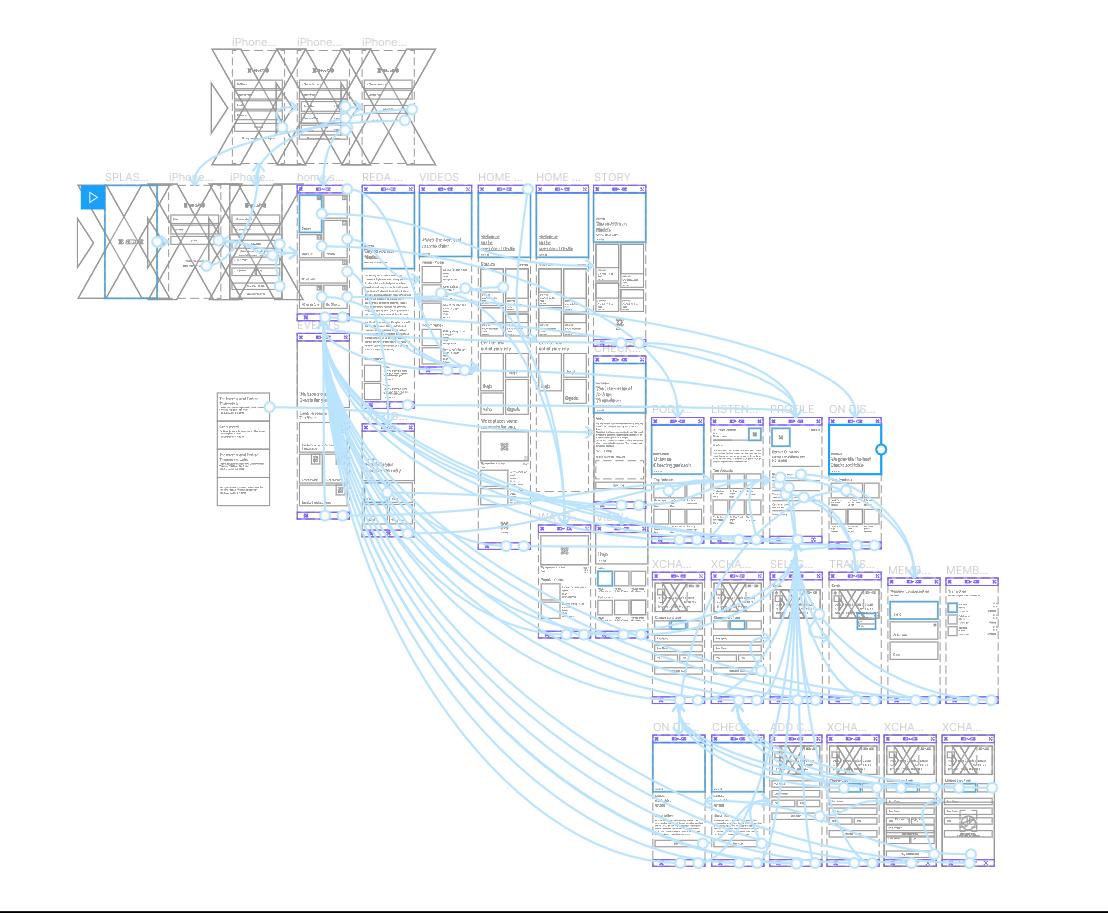Select the REDA... artboard title
The image size is (1108, 913).
tap(382, 177)
